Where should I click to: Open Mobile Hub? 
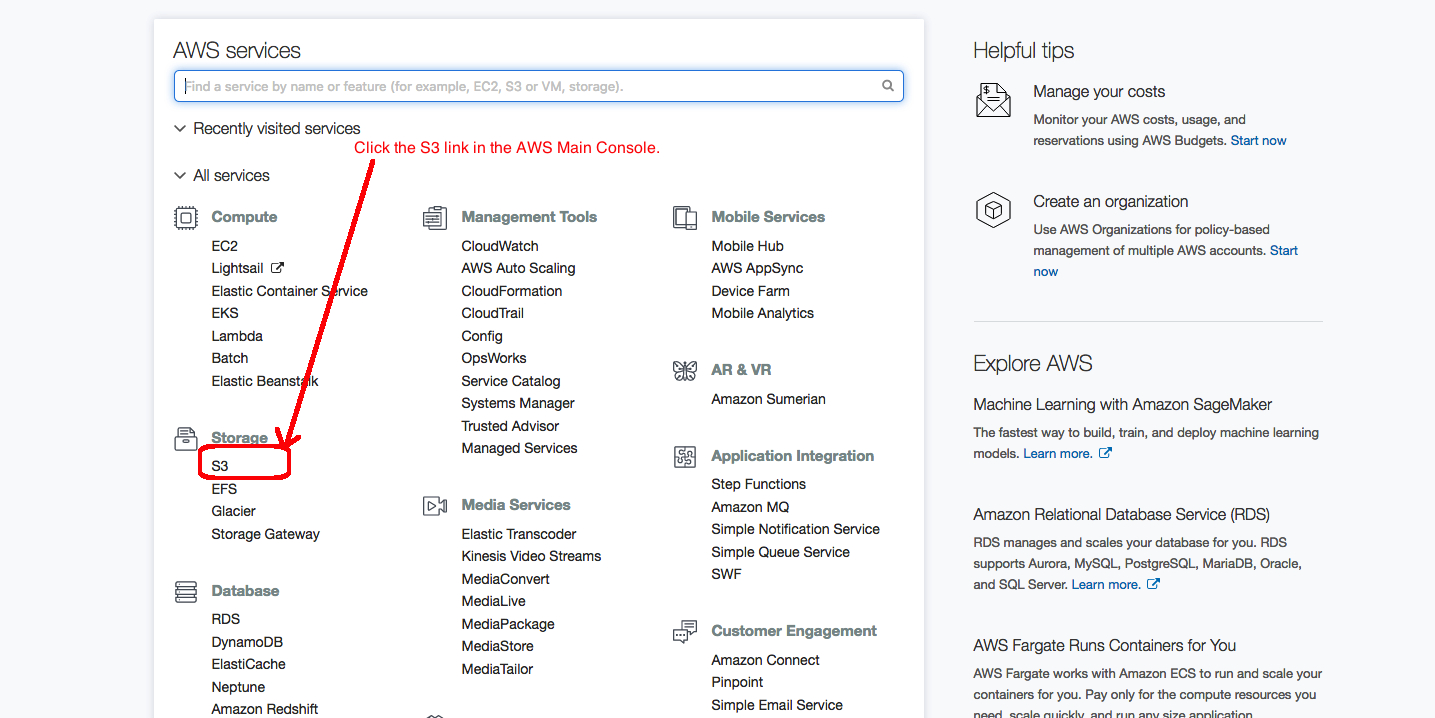[747, 246]
